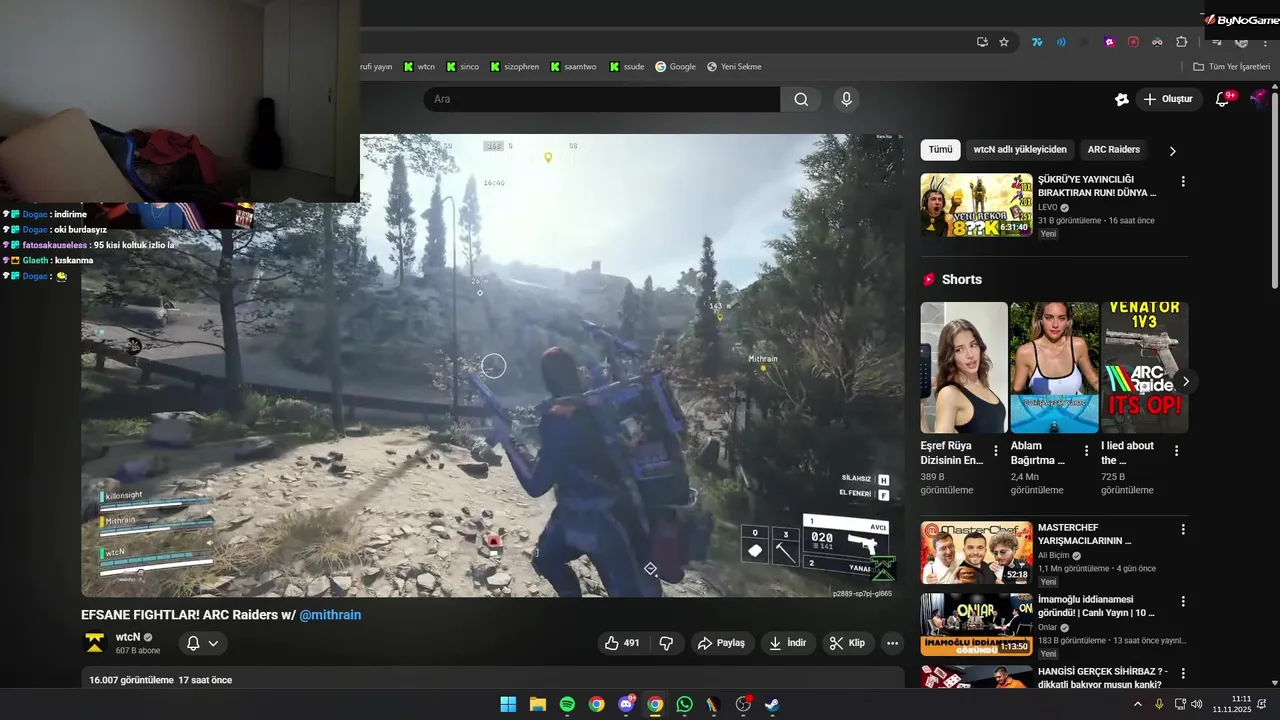
Task: Click the Oluştur create button
Action: [x=1169, y=99]
